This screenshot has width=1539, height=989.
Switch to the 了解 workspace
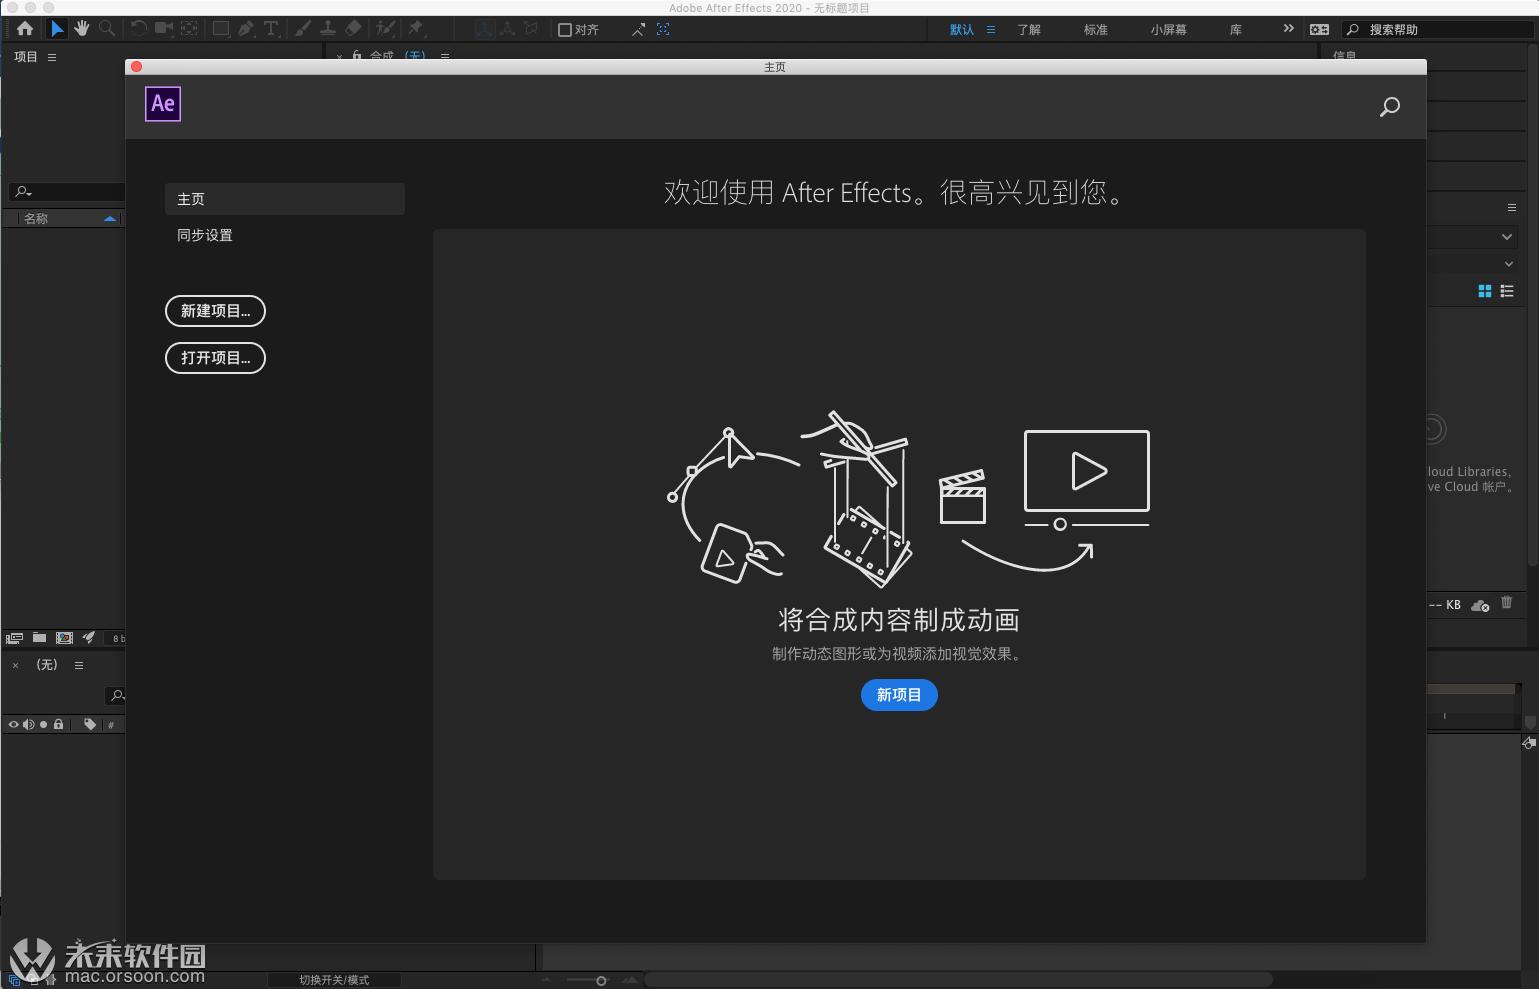(x=1029, y=30)
